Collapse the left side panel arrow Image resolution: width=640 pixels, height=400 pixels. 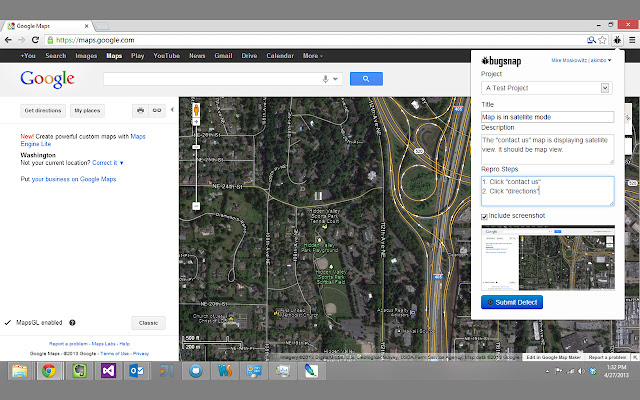(172, 109)
